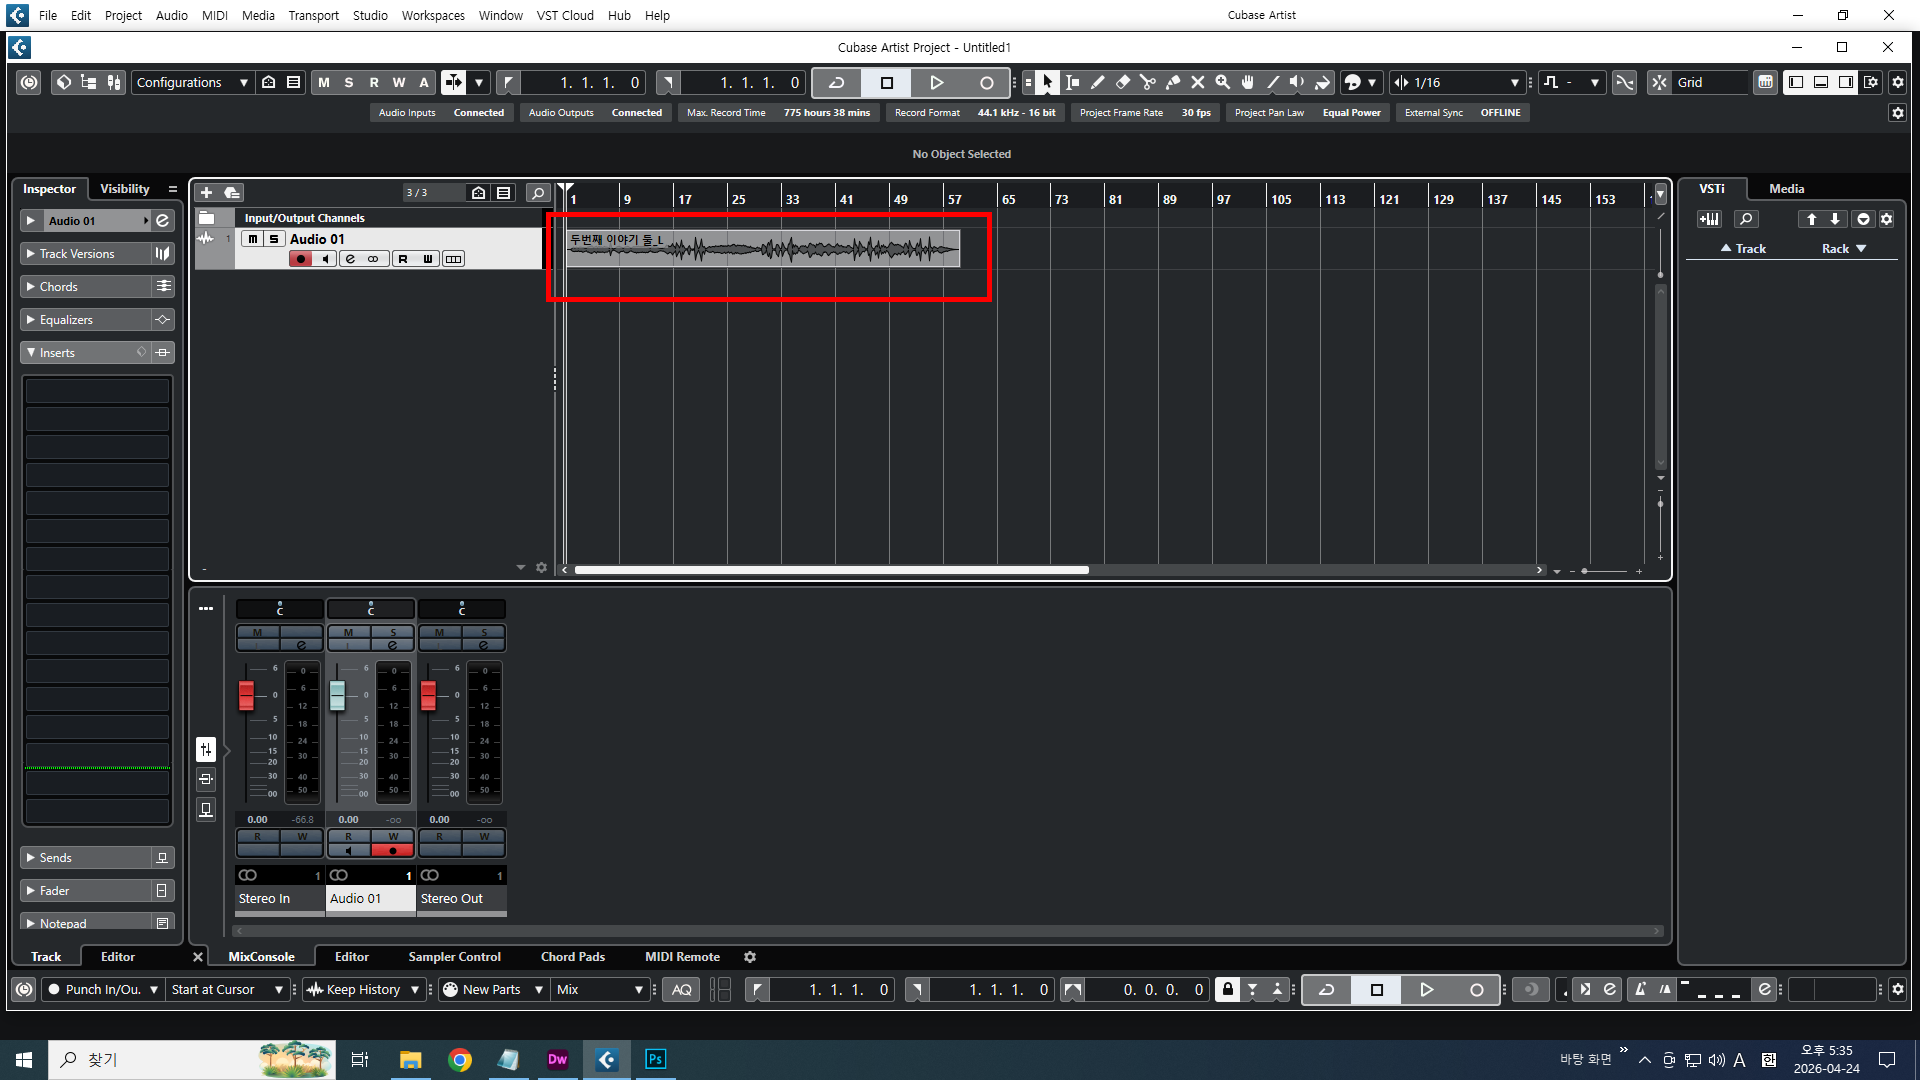Image resolution: width=1920 pixels, height=1080 pixels.
Task: Toggle Snap to Zero Crossing
Action: [x=1624, y=83]
